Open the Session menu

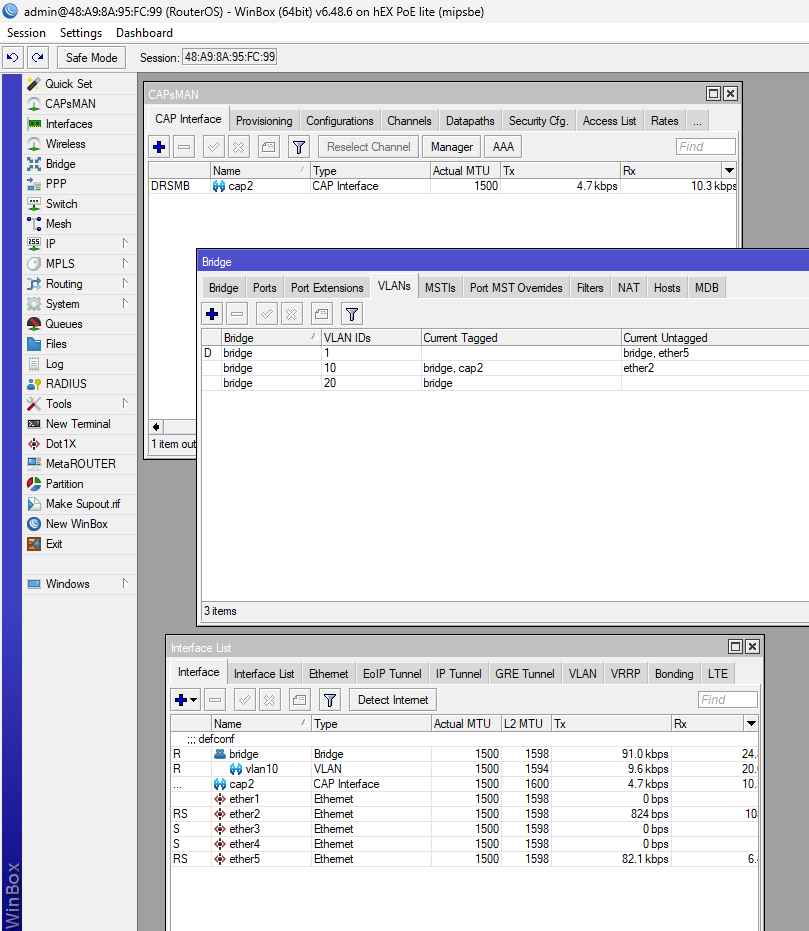point(26,32)
